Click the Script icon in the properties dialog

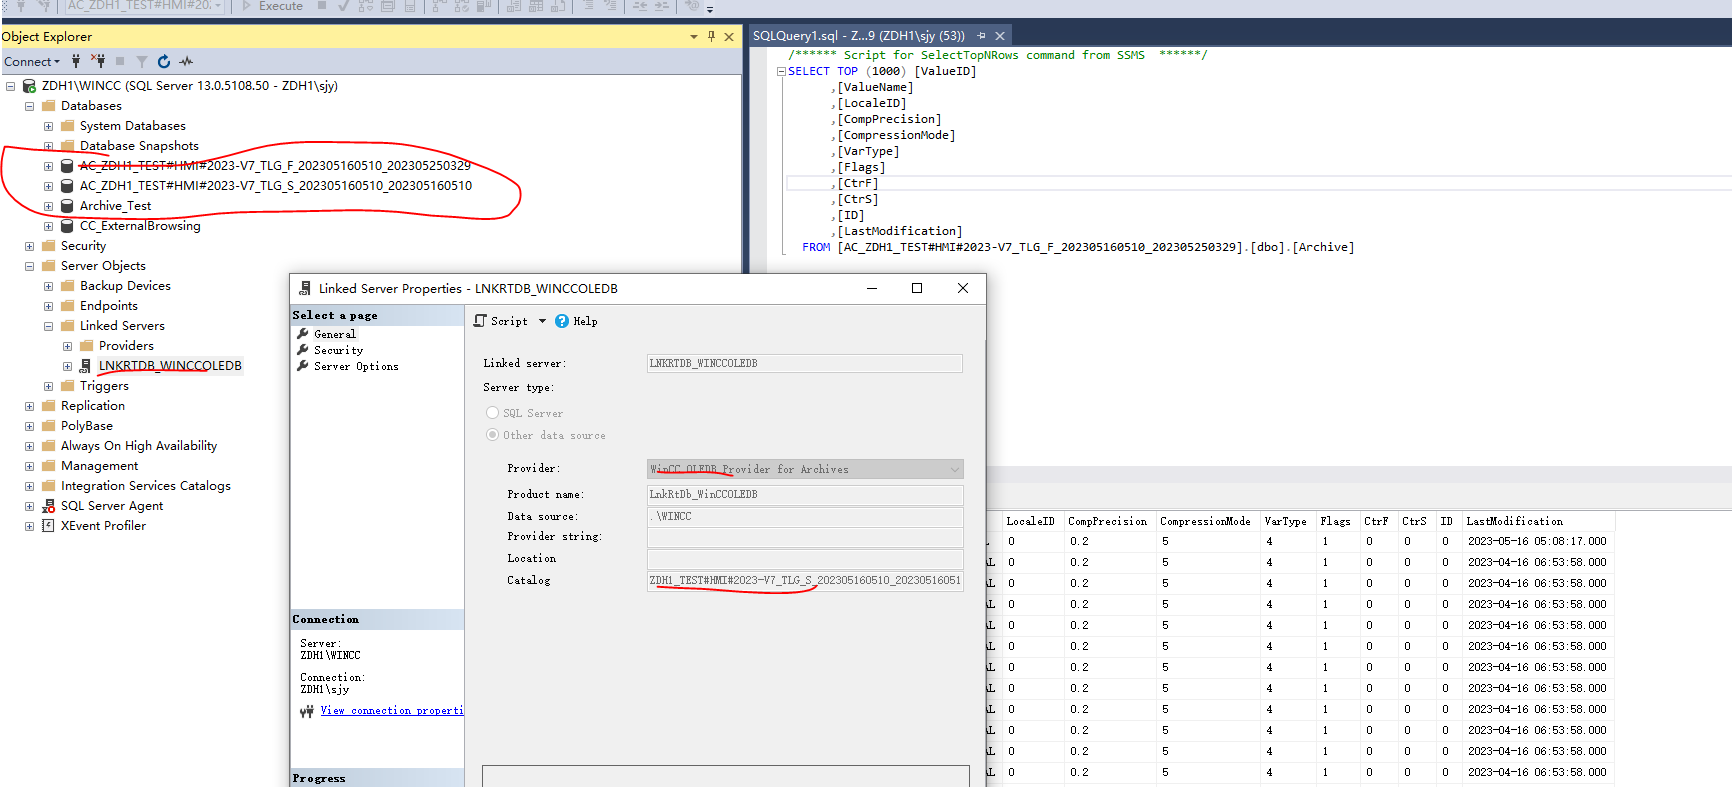(481, 321)
